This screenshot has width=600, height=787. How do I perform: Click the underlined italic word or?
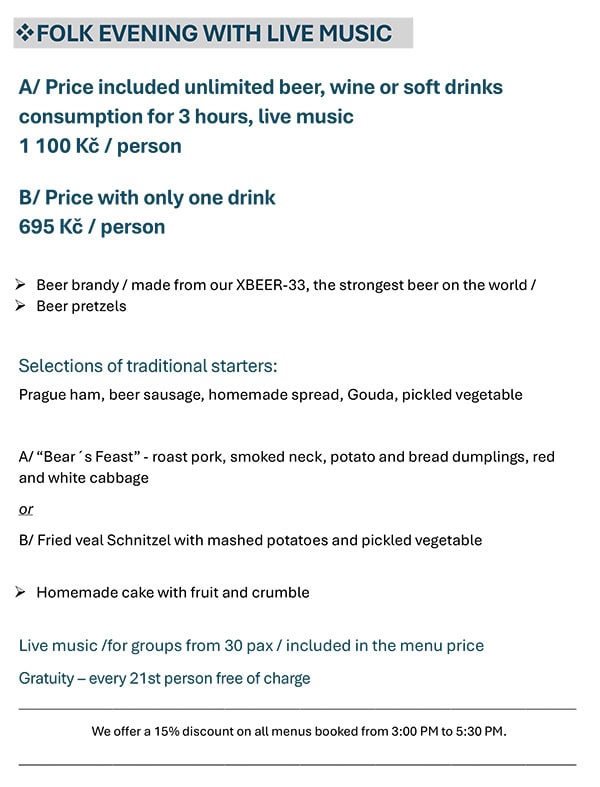[26, 509]
